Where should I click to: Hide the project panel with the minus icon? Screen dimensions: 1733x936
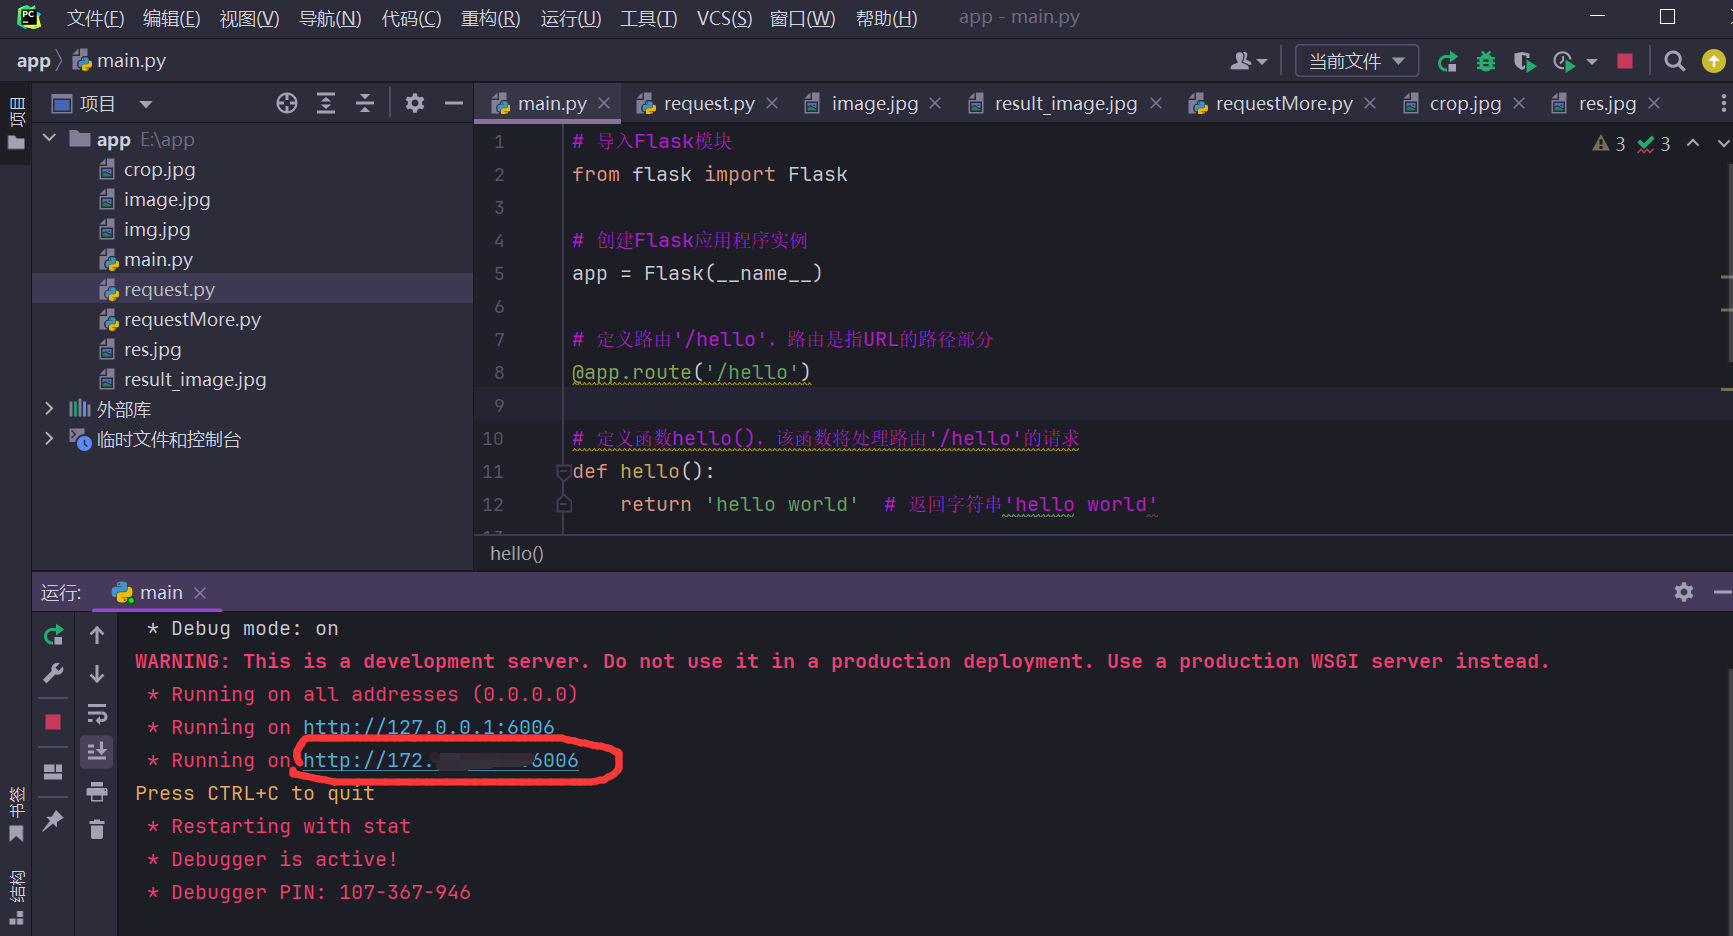coord(454,104)
